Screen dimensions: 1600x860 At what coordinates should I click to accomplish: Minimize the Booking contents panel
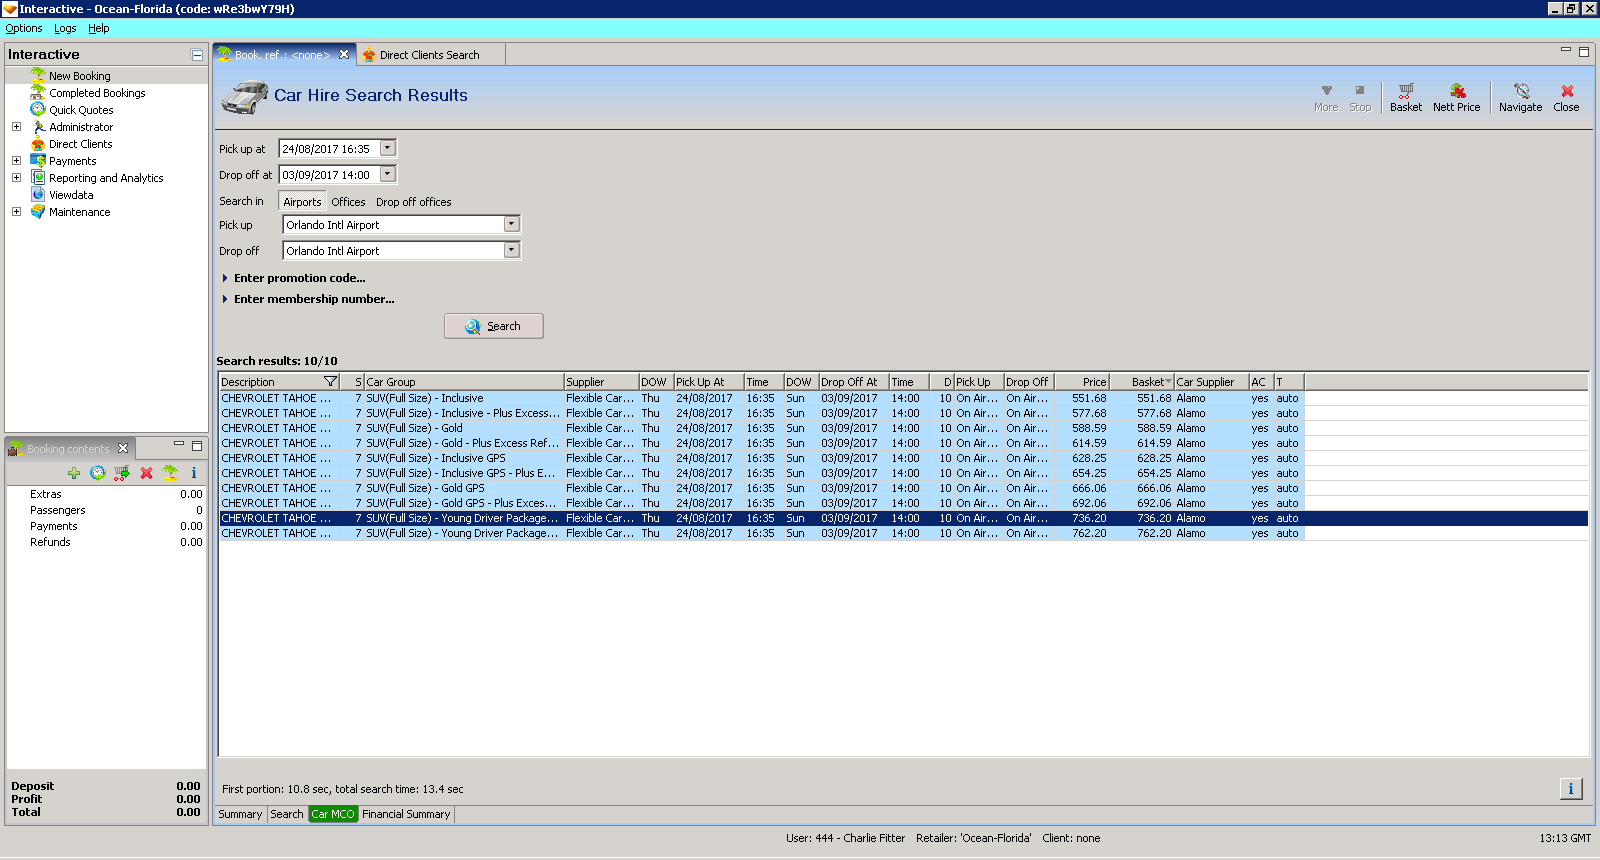pos(179,444)
